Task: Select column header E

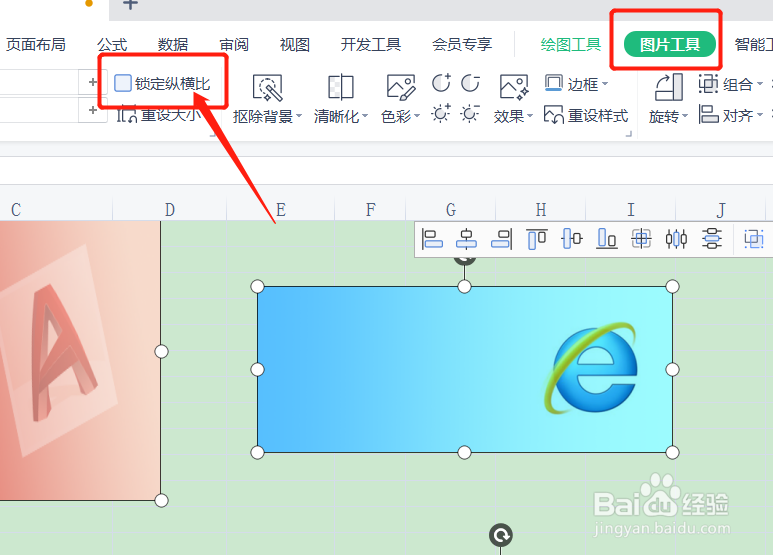Action: click(281, 210)
